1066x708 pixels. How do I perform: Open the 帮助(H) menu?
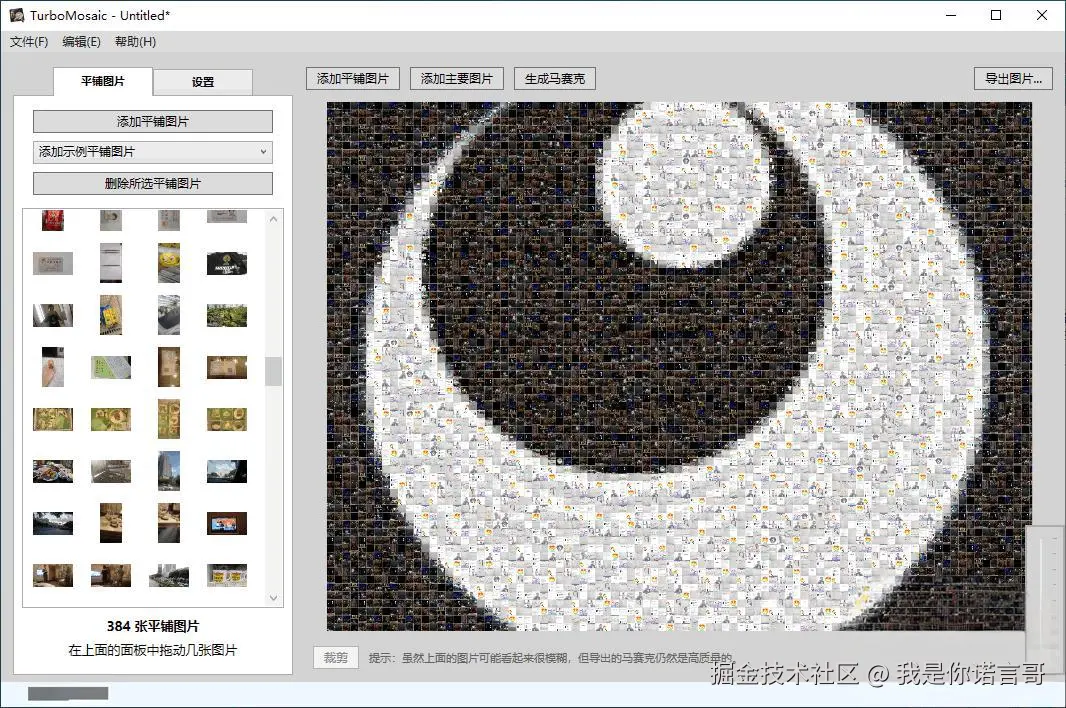[x=135, y=41]
